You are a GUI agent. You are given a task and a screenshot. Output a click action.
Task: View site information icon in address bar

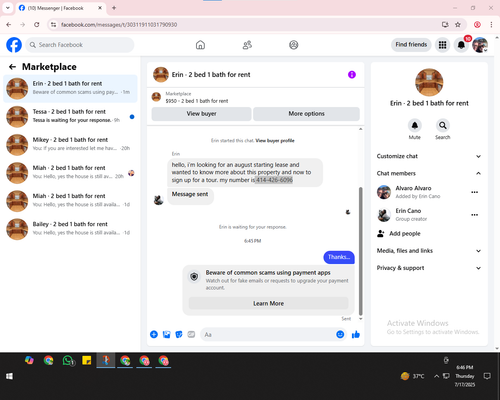tap(53, 25)
